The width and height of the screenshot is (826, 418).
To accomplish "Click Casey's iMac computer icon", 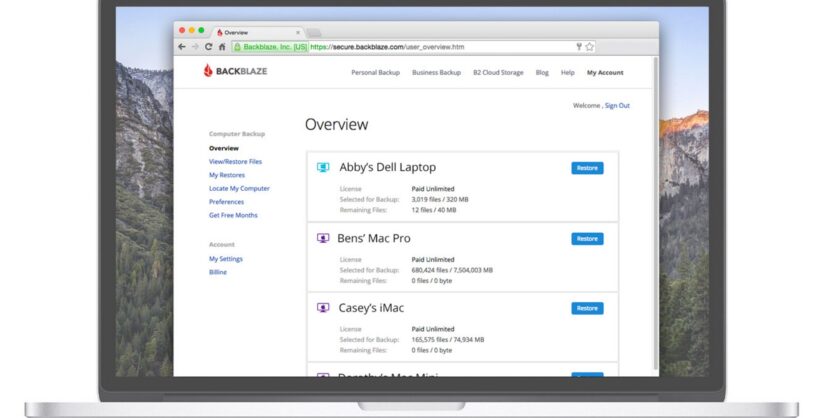I will coord(323,308).
